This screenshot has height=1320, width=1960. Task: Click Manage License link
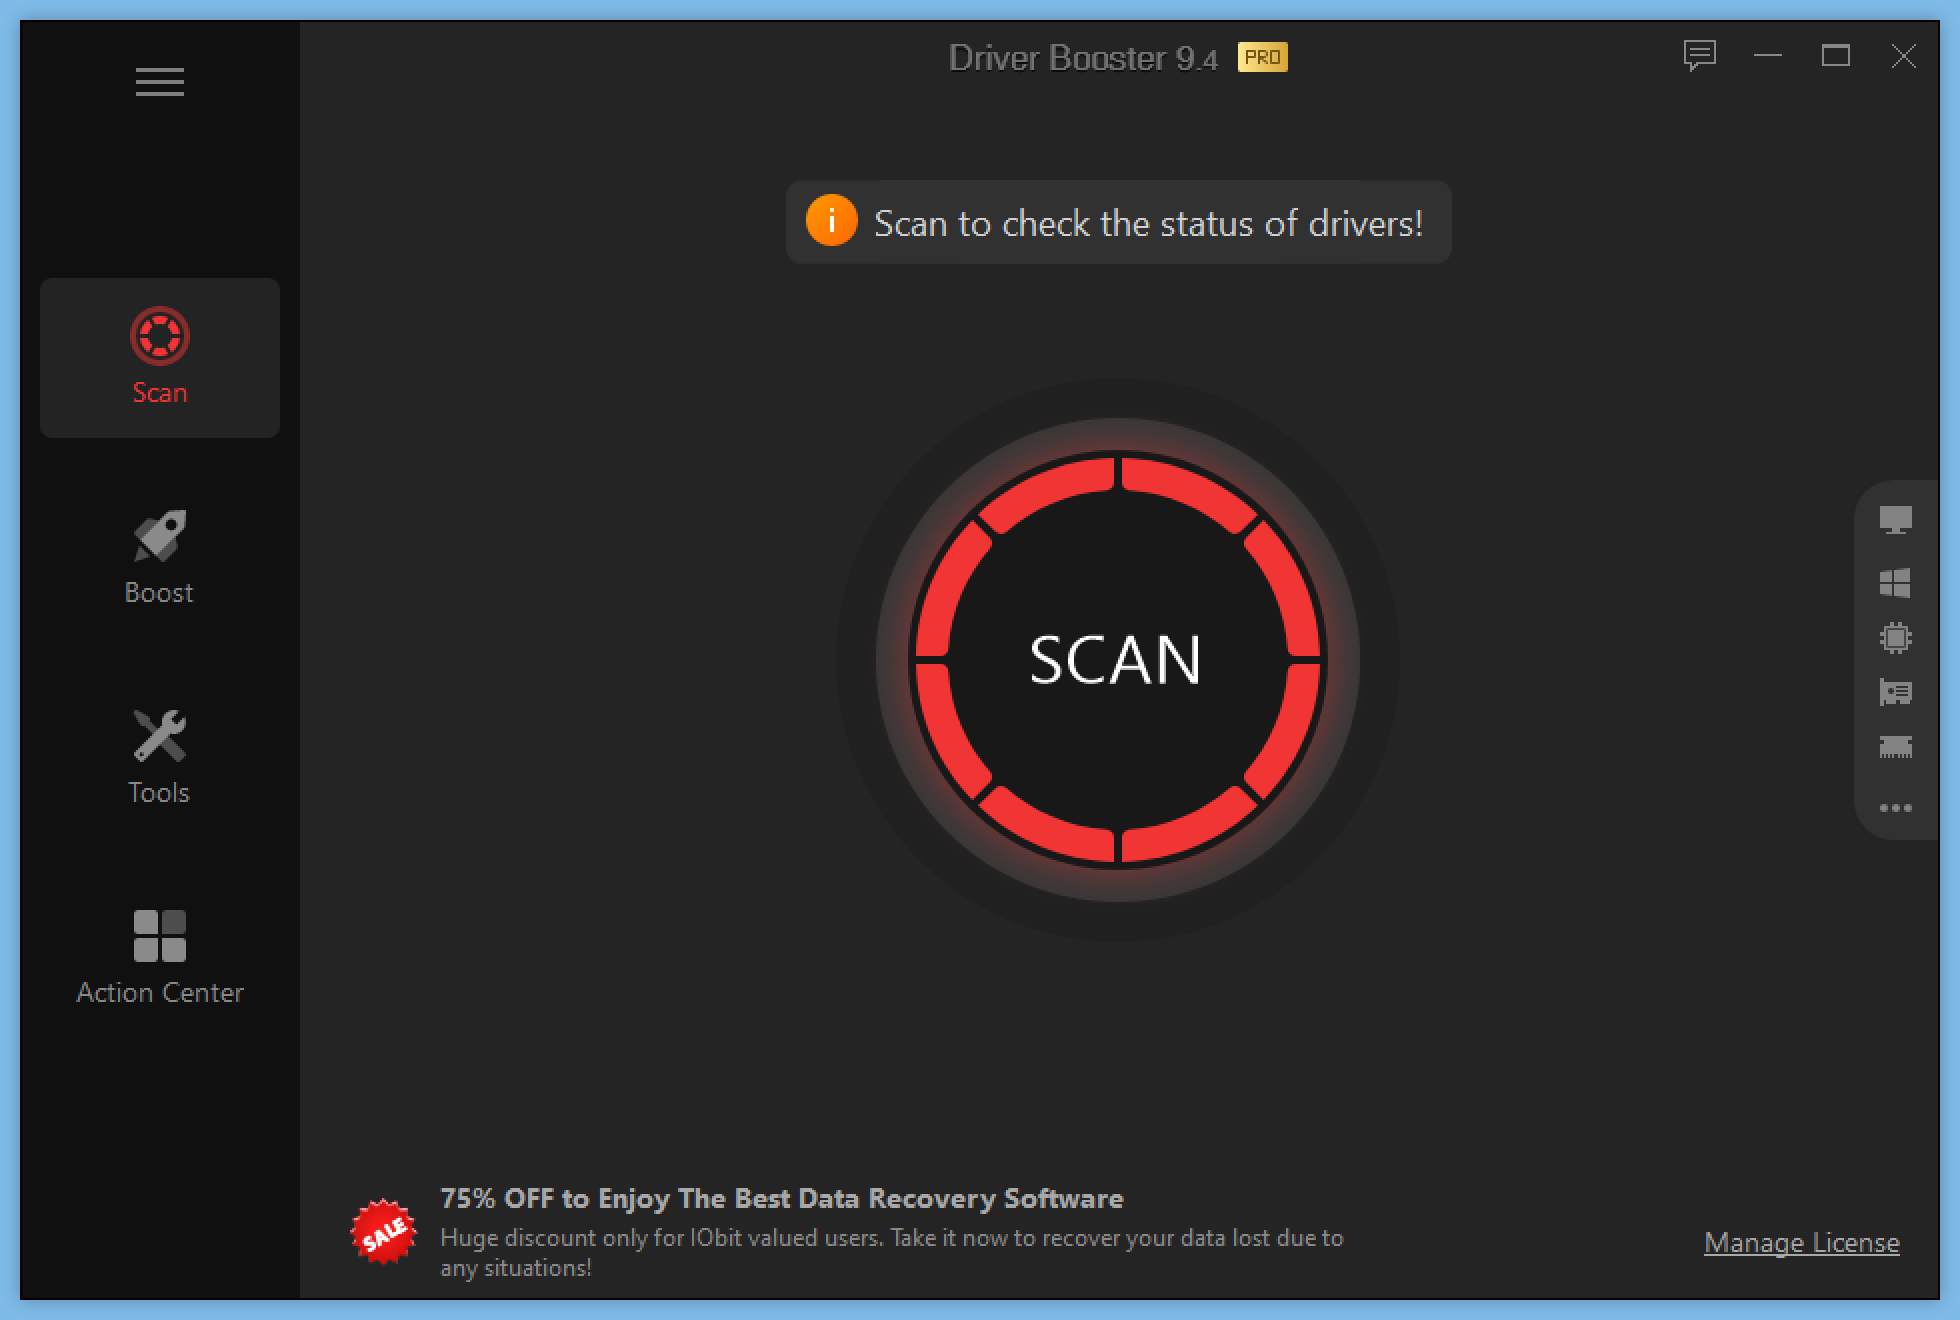click(x=1801, y=1242)
